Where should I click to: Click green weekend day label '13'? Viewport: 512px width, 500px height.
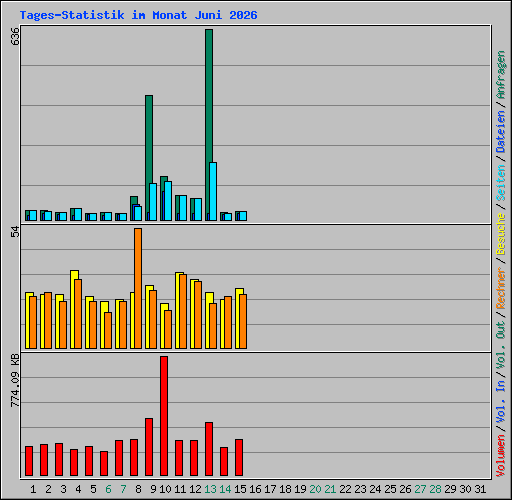click(210, 489)
